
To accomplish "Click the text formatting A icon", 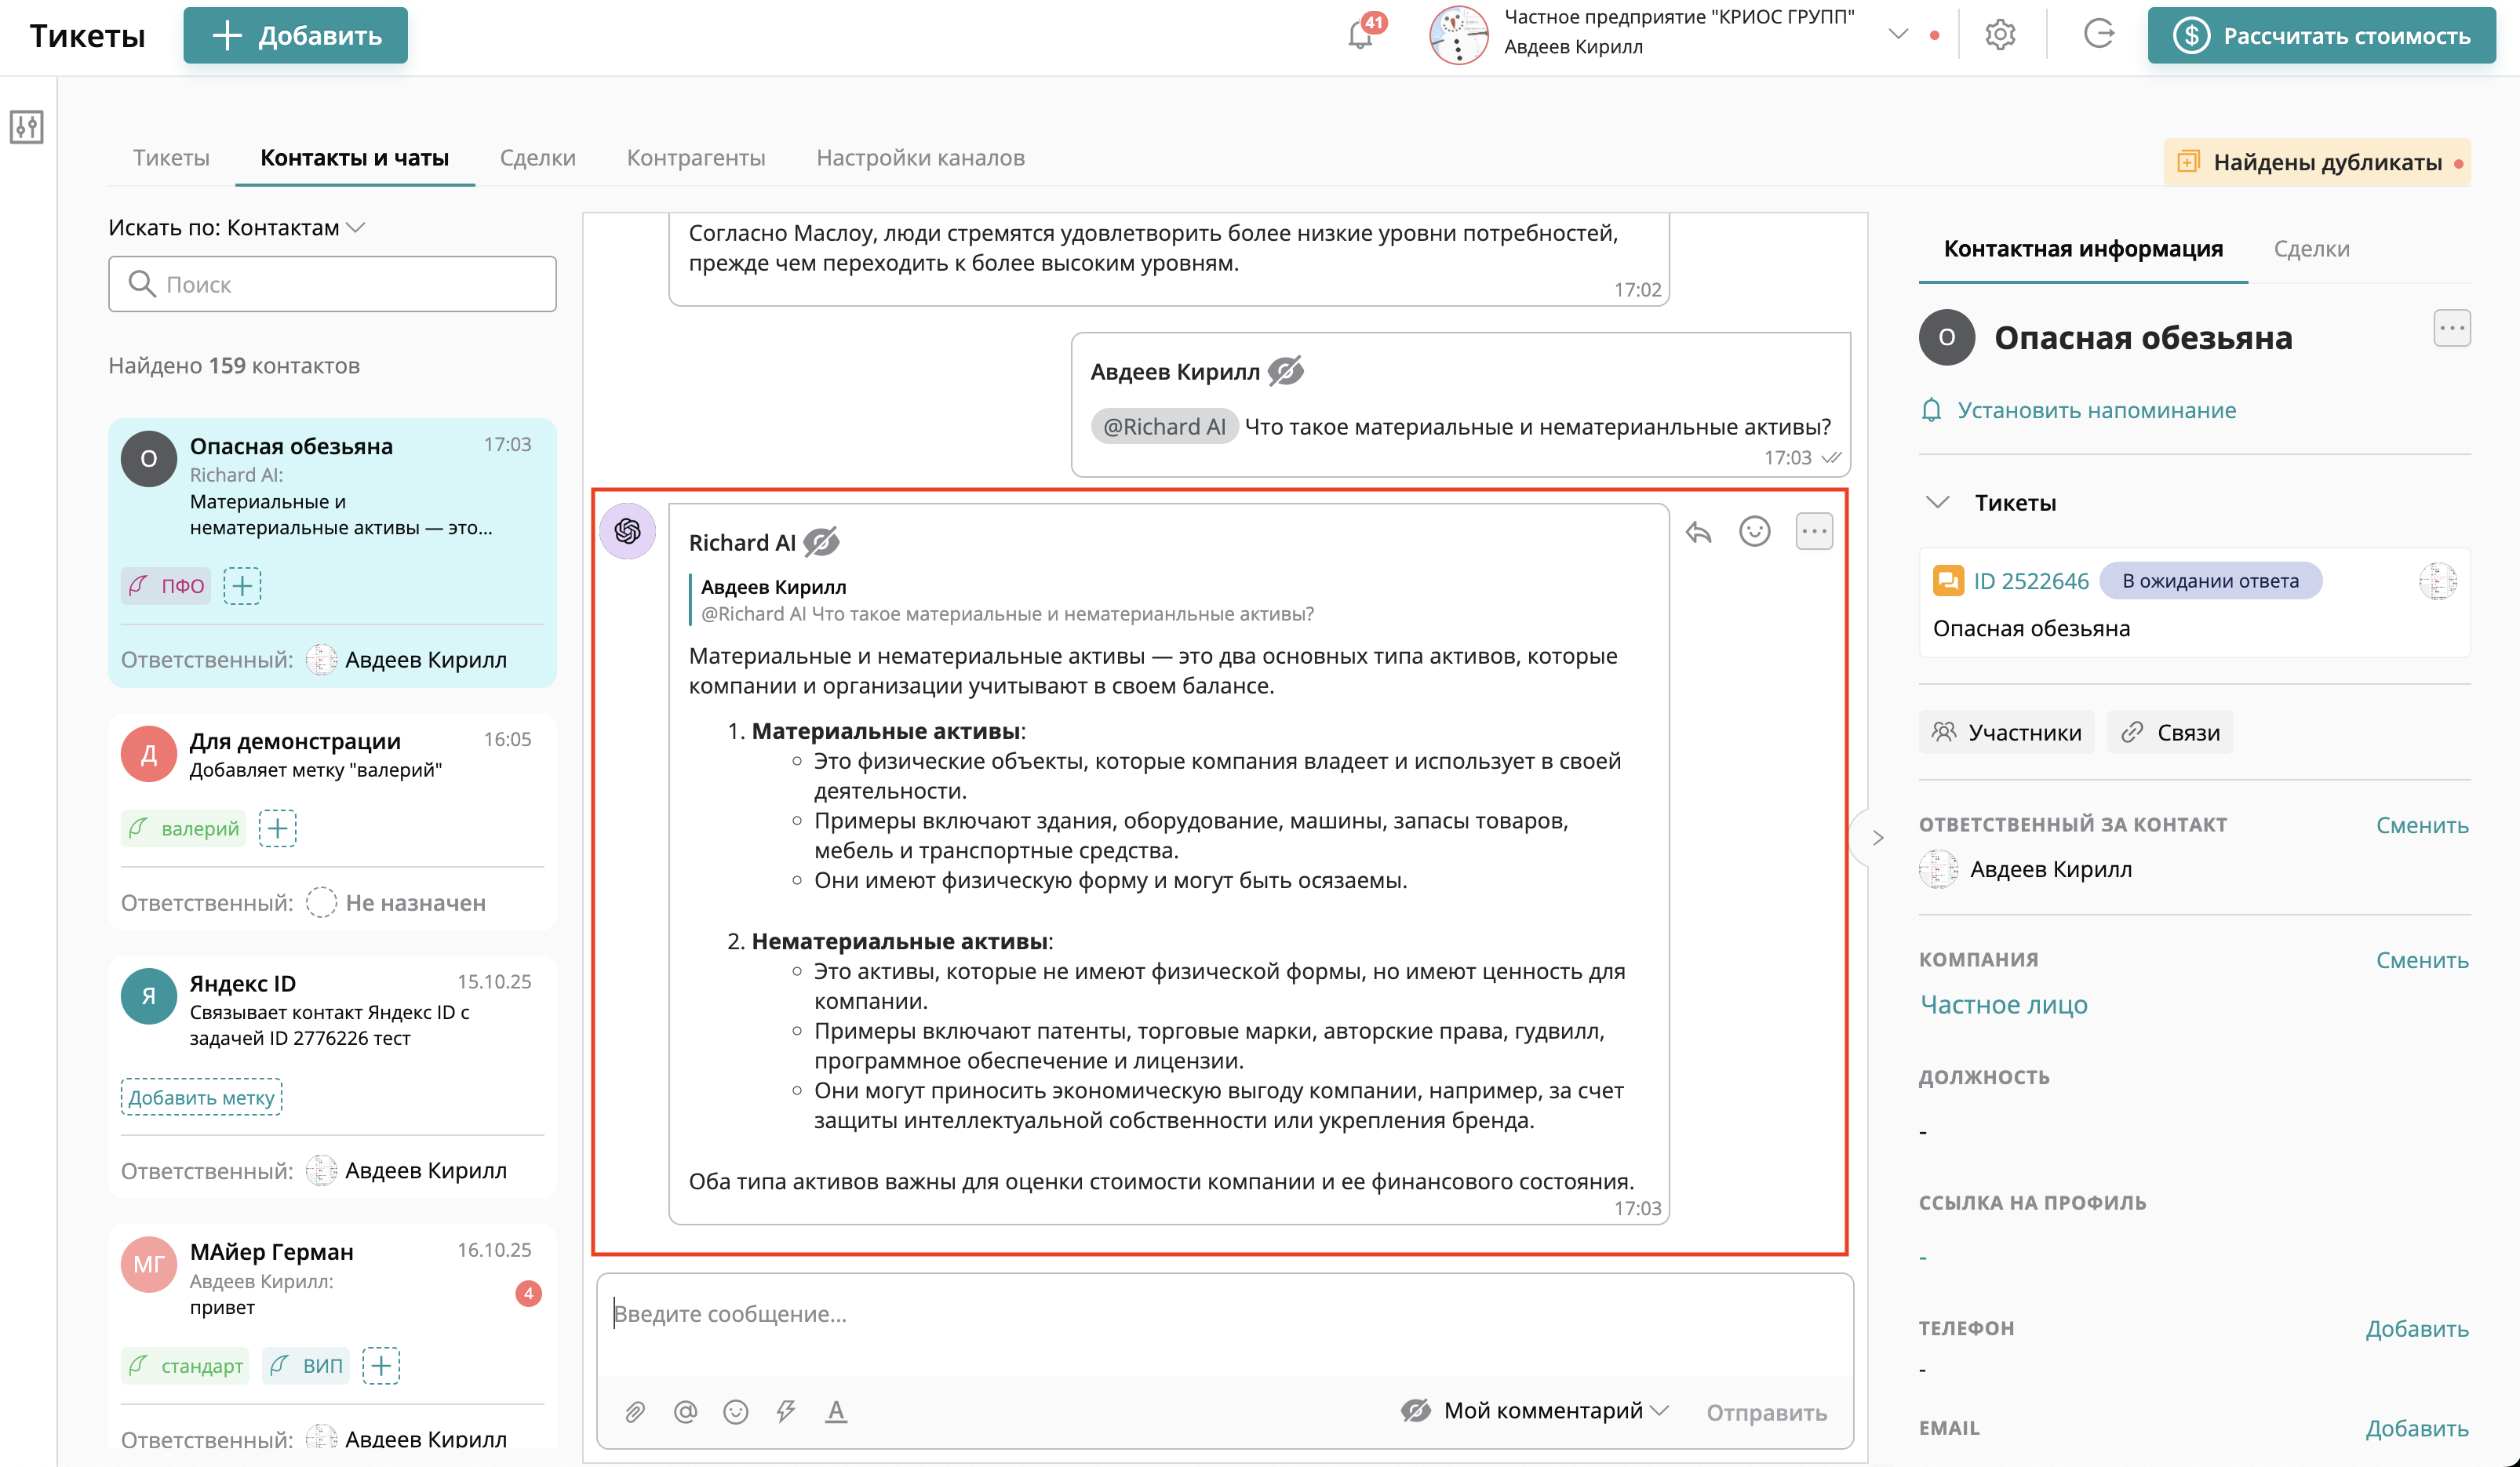I will [x=836, y=1411].
